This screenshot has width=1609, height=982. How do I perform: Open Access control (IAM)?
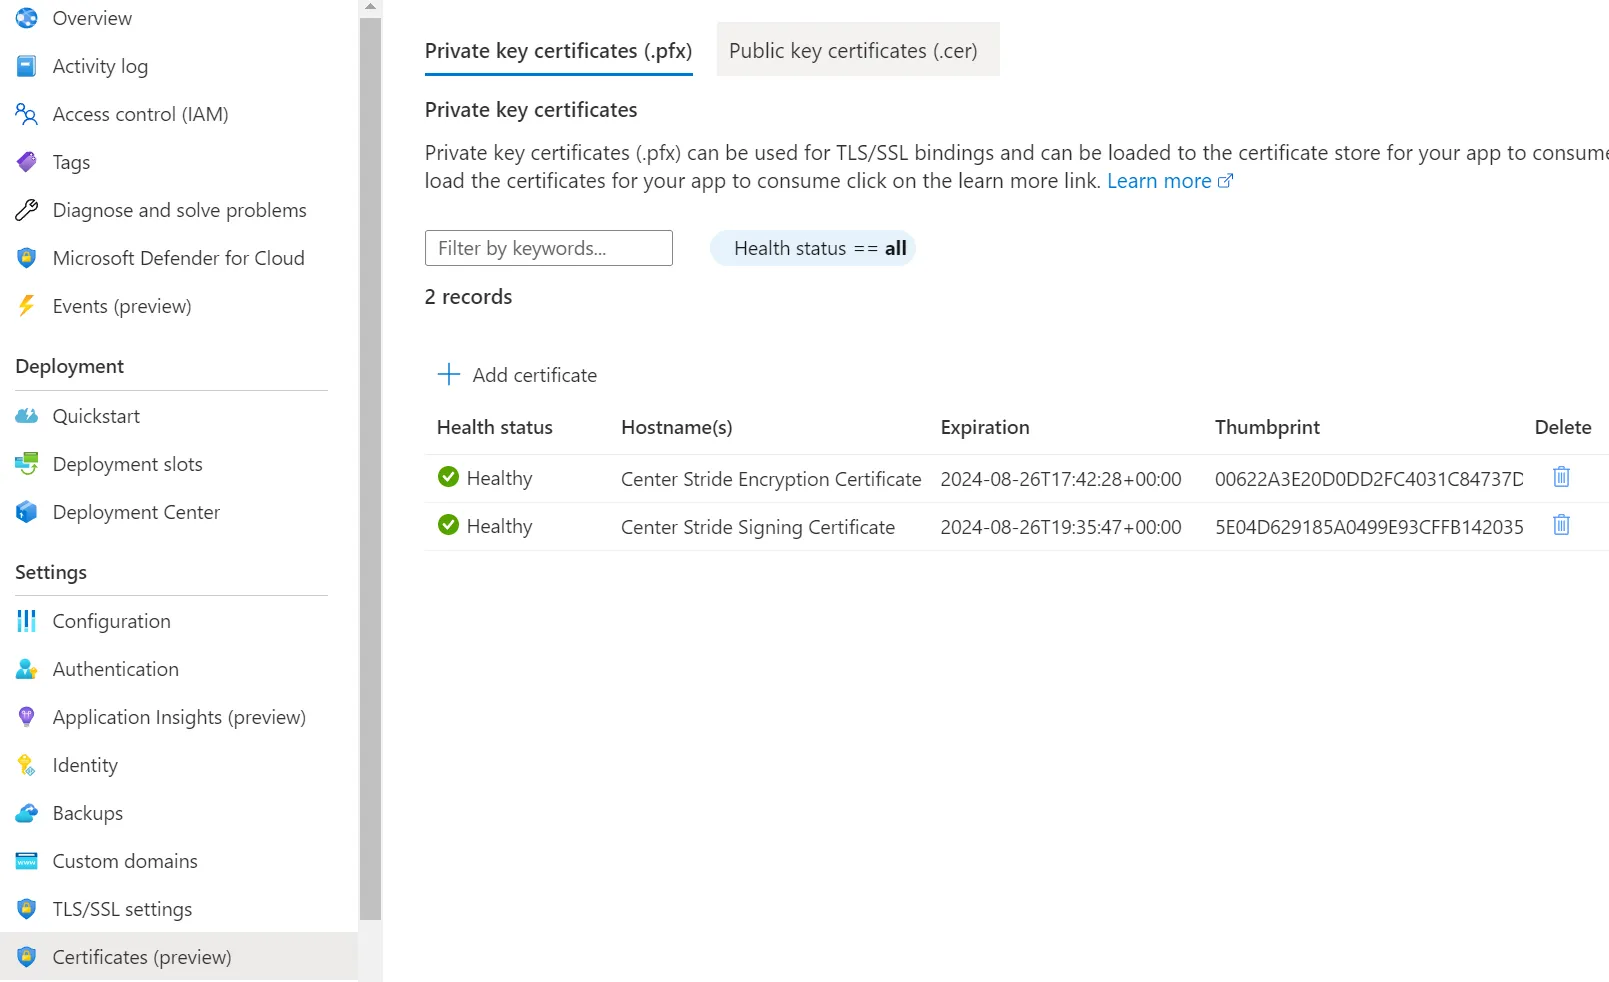(139, 114)
